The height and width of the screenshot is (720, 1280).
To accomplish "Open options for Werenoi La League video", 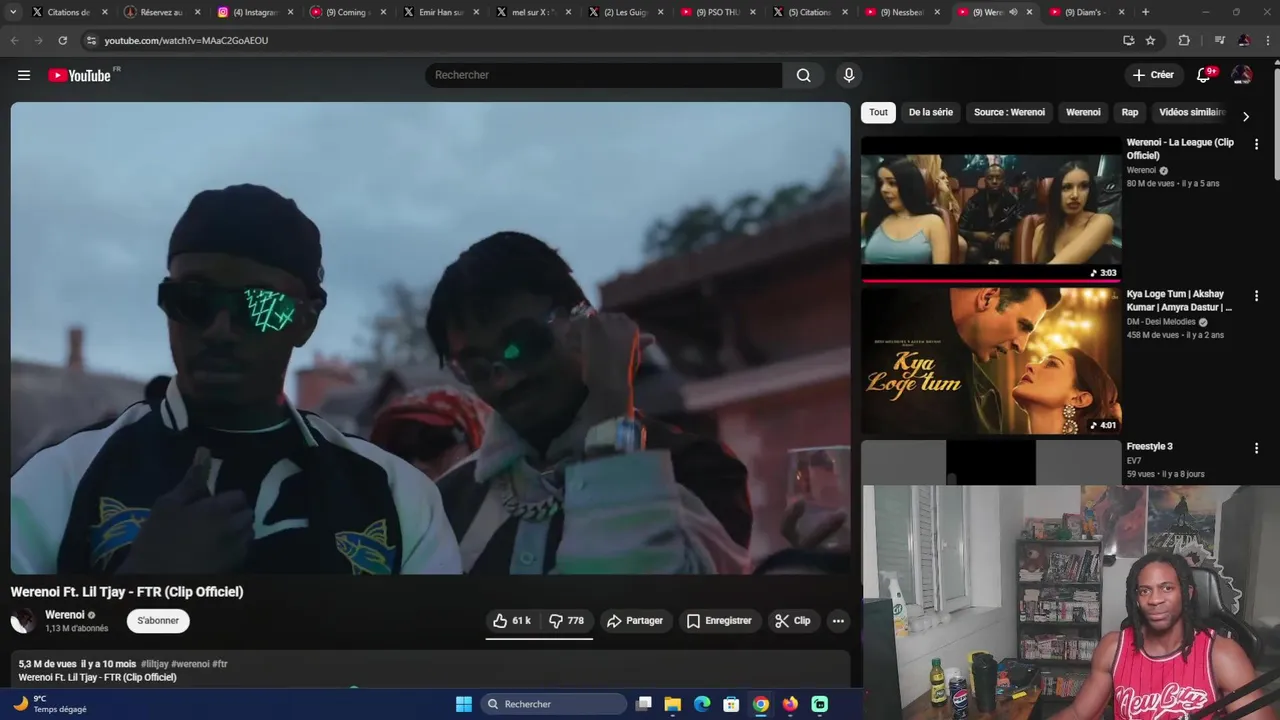I will pos(1257,144).
